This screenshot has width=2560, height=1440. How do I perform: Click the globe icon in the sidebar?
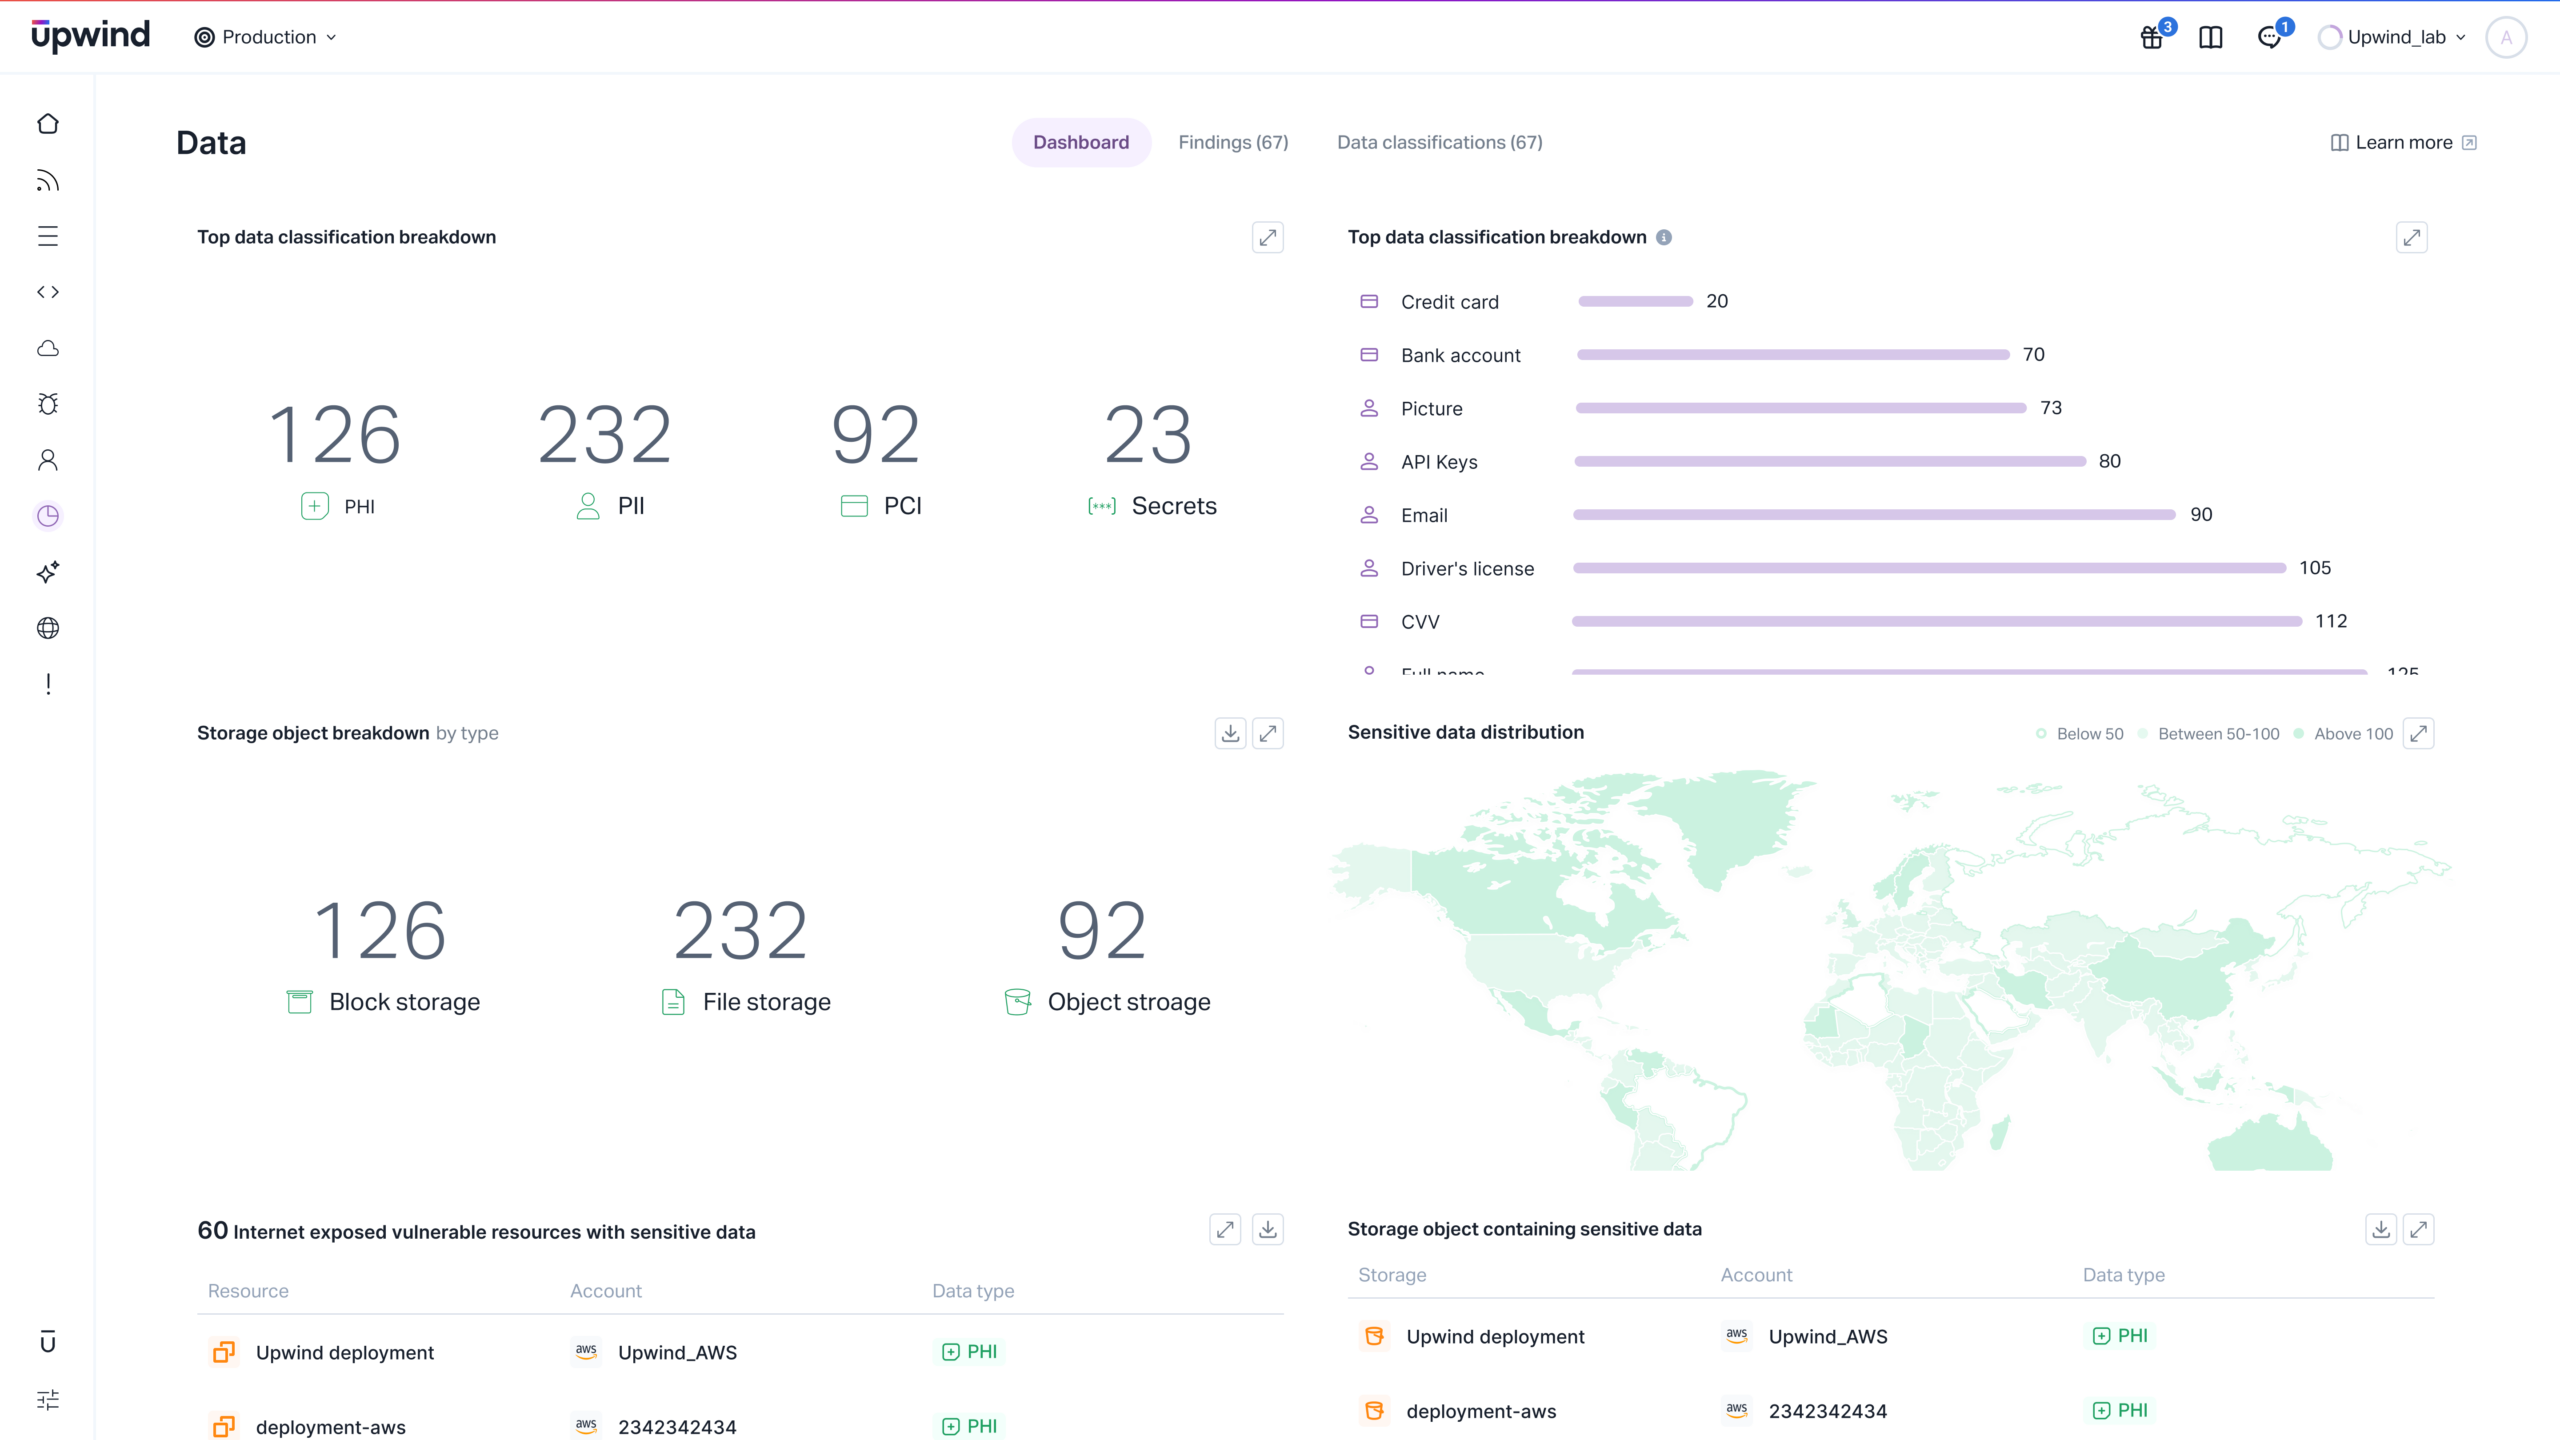pos(48,628)
